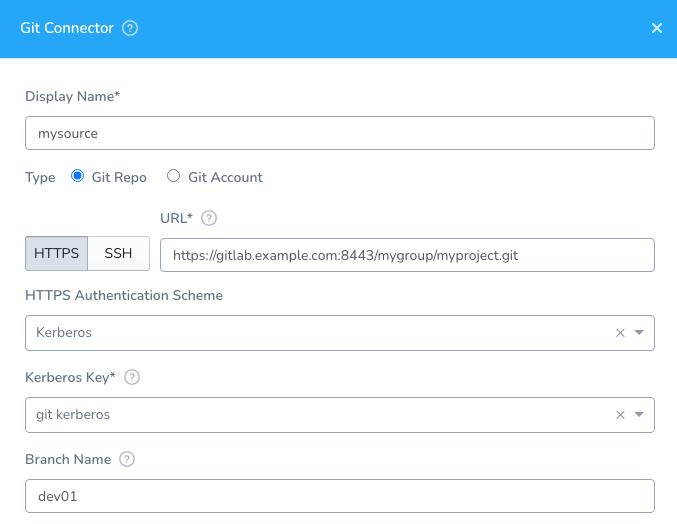Open the Git Connector help icon
677x524 pixels.
tap(130, 28)
